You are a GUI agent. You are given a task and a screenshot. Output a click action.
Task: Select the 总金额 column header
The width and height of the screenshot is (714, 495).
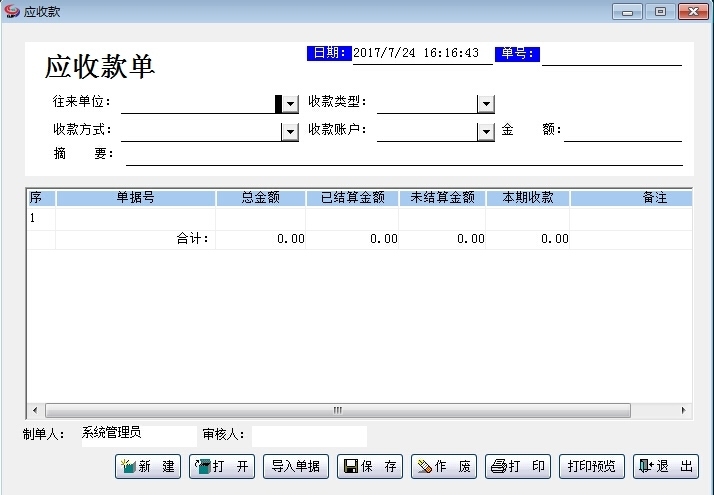click(260, 198)
